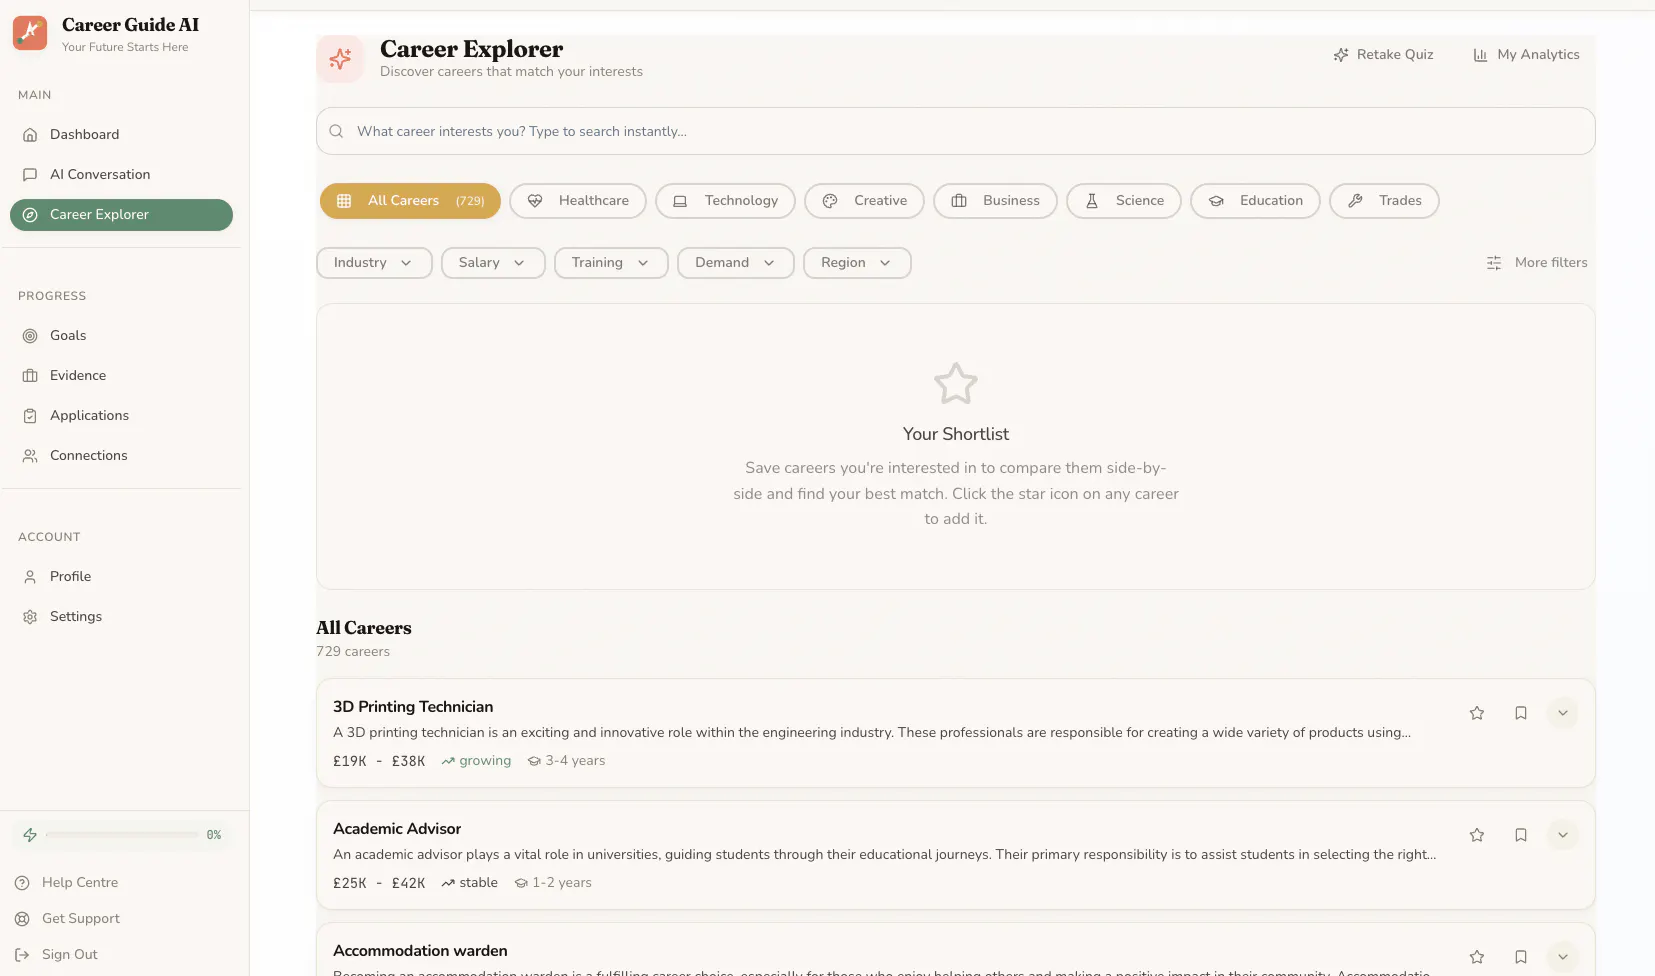
Task: Click the My Analytics chart icon
Action: [x=1480, y=55]
